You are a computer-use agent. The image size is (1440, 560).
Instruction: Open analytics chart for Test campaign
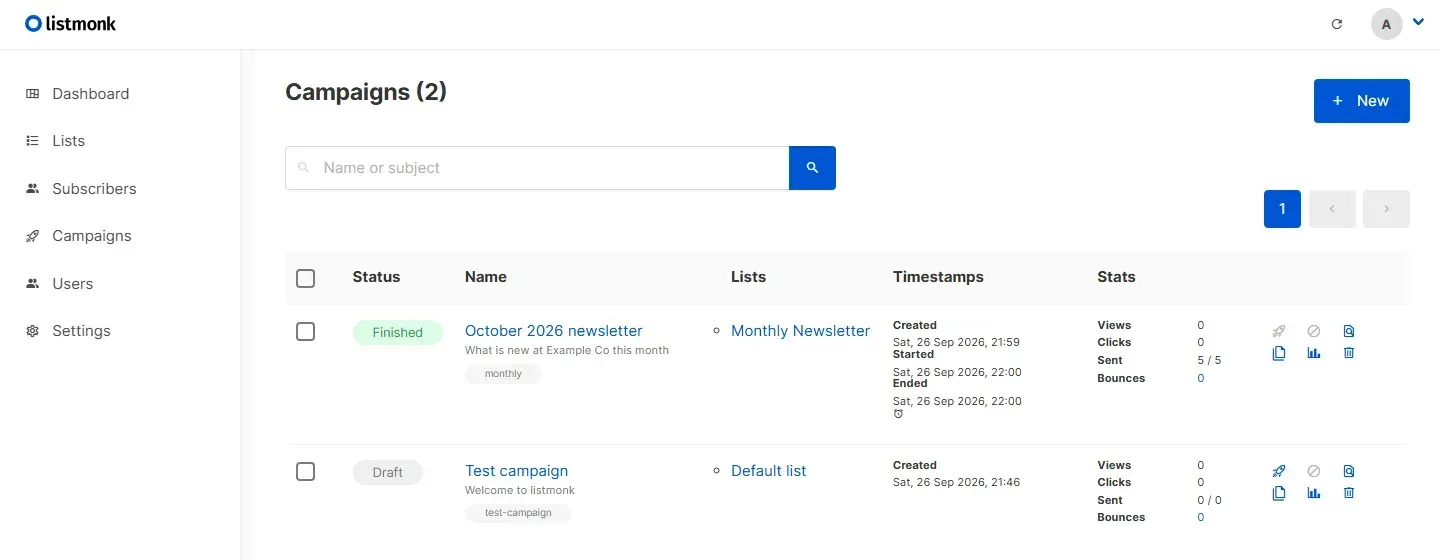click(1314, 493)
